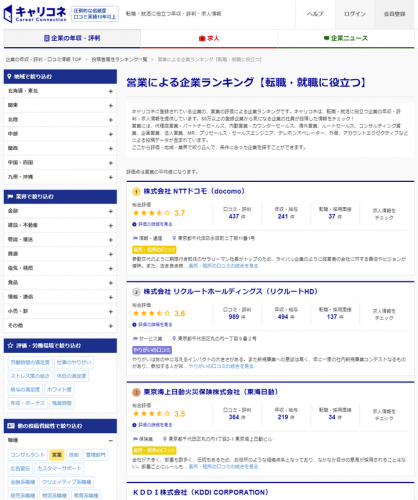Click 長所・短所の口コミ label in NTTドコモ card

tap(154, 250)
